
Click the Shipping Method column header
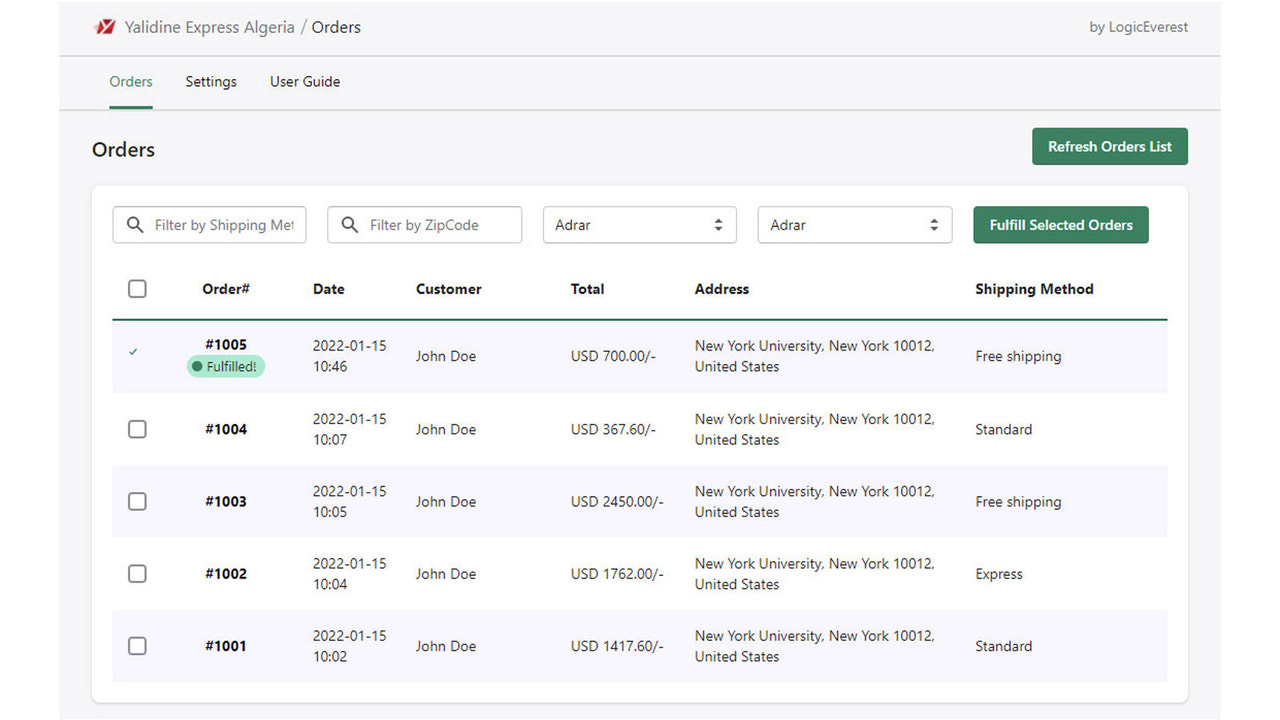1034,289
